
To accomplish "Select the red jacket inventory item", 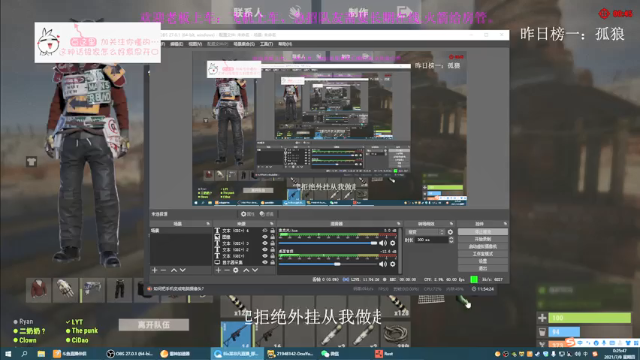I will (38, 290).
